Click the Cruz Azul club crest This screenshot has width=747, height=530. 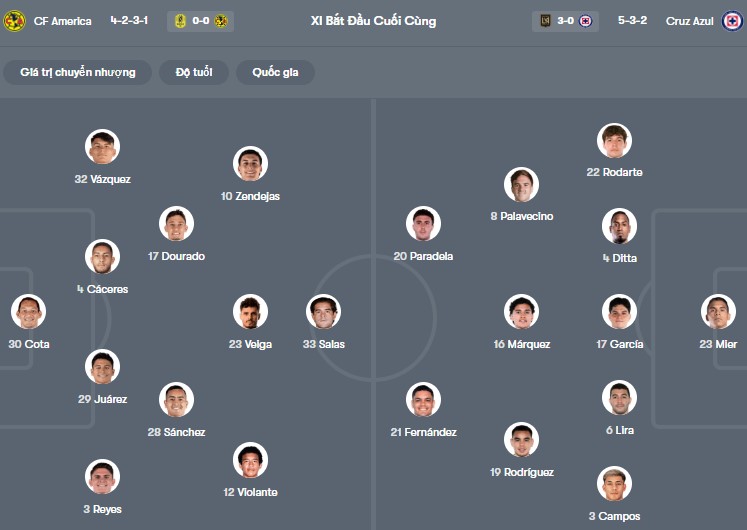coord(732,21)
